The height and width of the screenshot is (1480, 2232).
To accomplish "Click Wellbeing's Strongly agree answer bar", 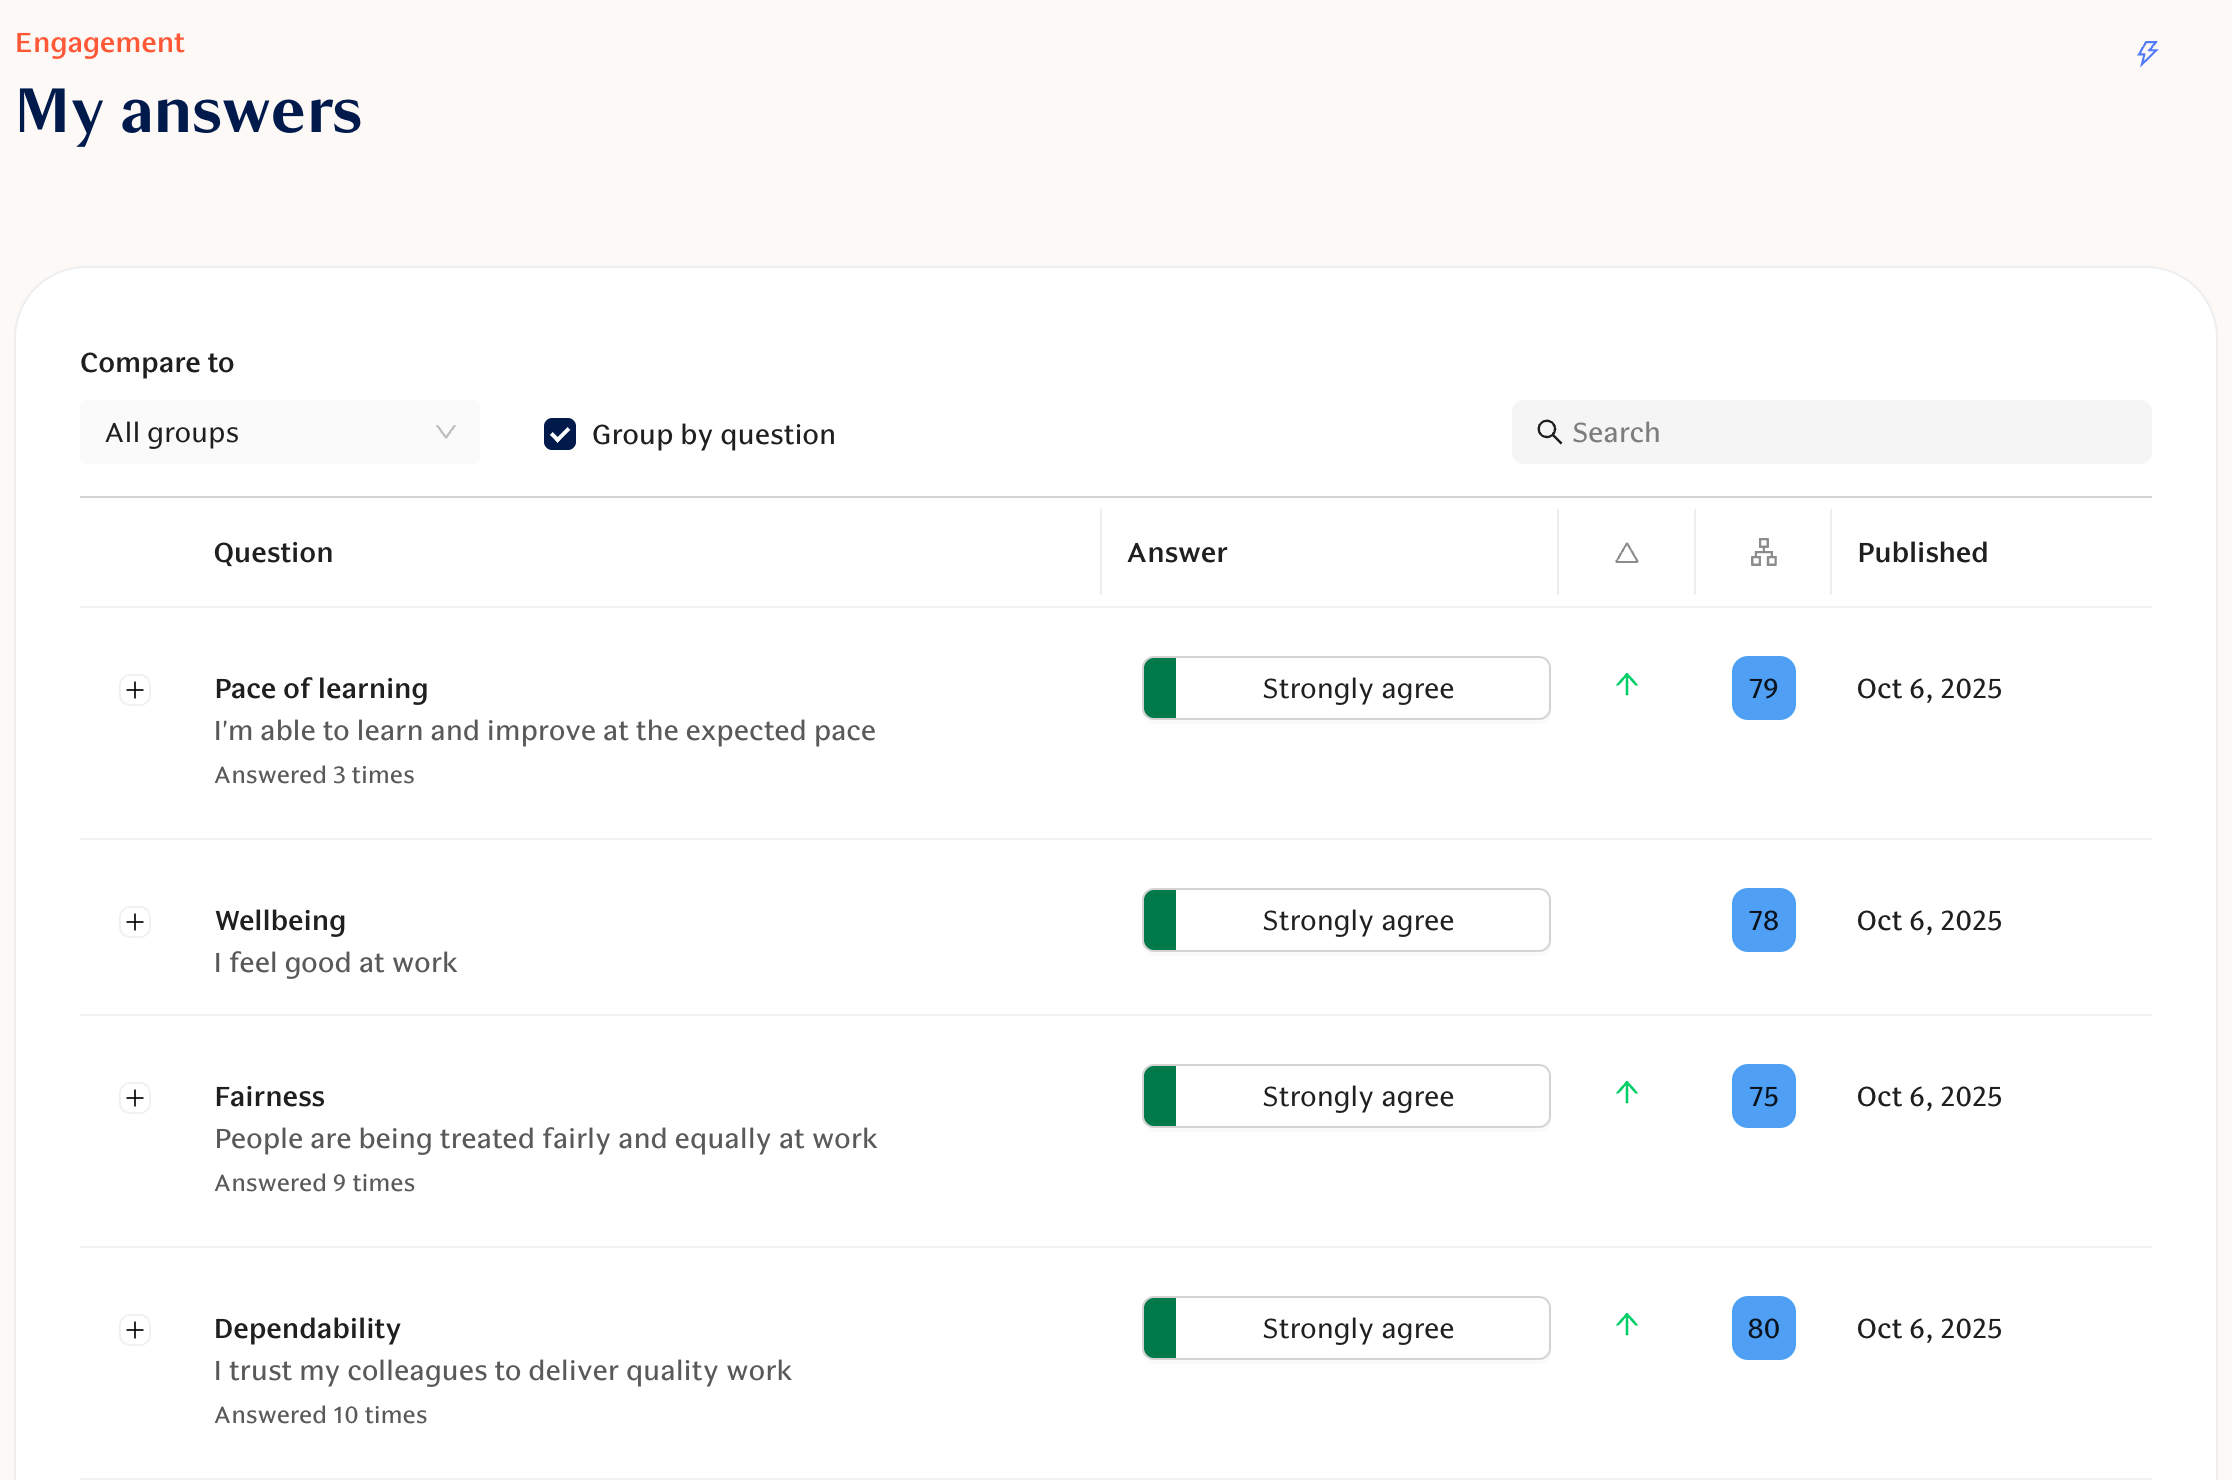I will pyautogui.click(x=1346, y=920).
